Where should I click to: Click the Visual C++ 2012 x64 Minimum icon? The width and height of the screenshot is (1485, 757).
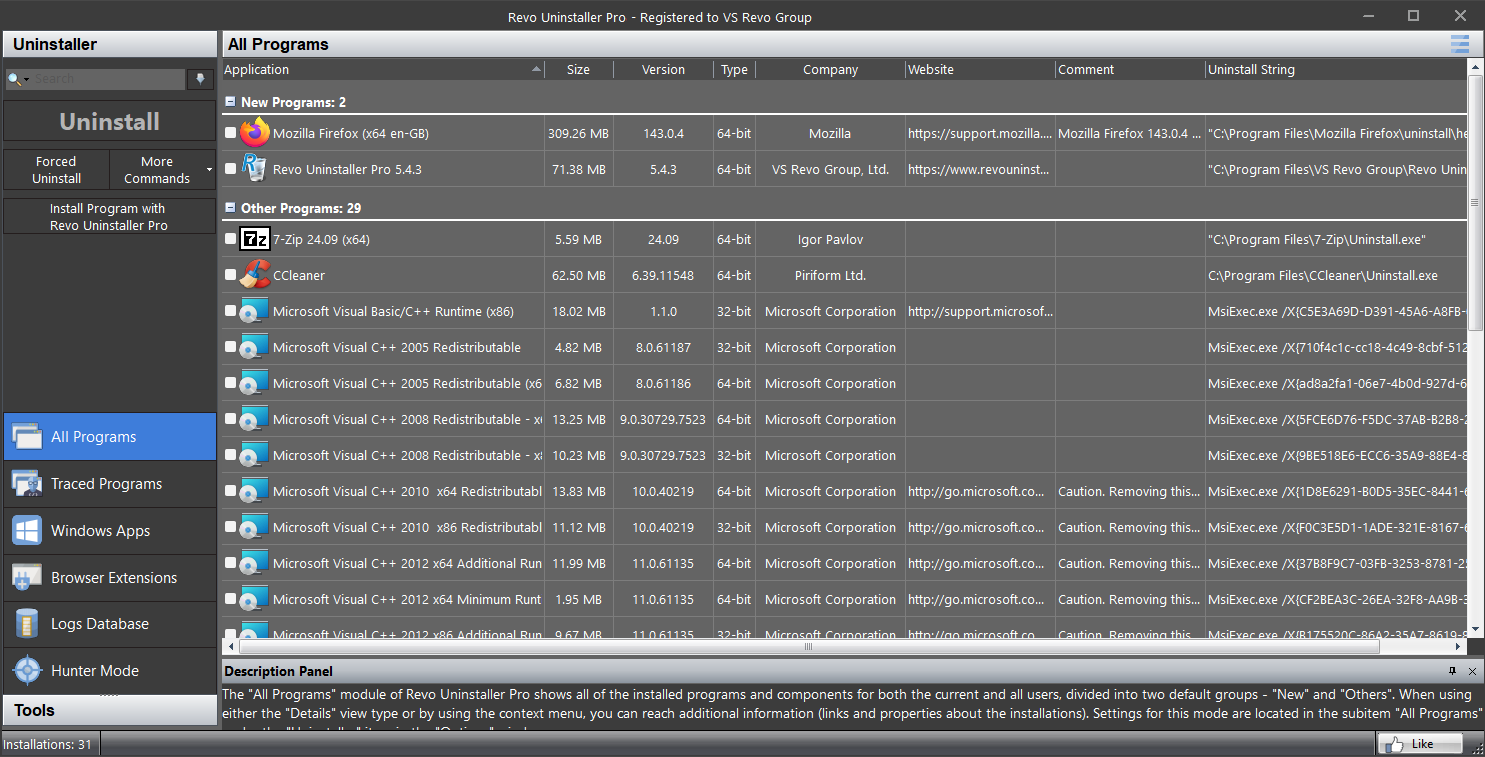(255, 599)
